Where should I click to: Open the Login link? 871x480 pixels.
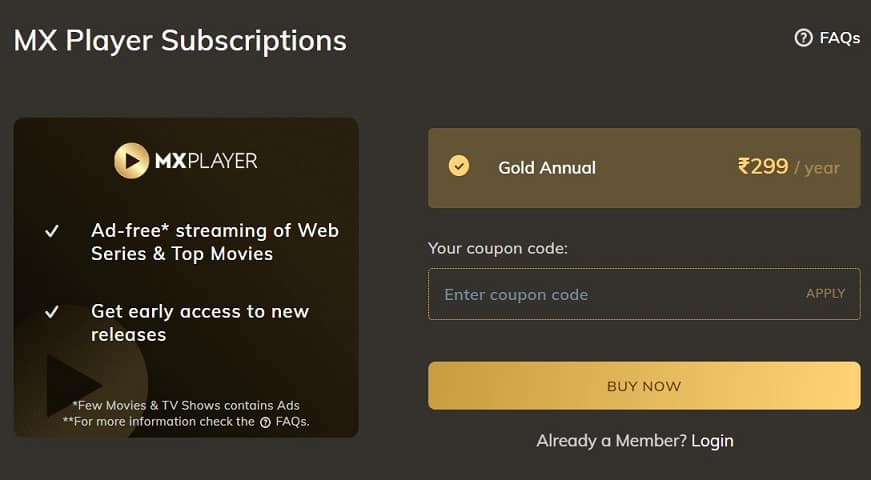(x=712, y=441)
